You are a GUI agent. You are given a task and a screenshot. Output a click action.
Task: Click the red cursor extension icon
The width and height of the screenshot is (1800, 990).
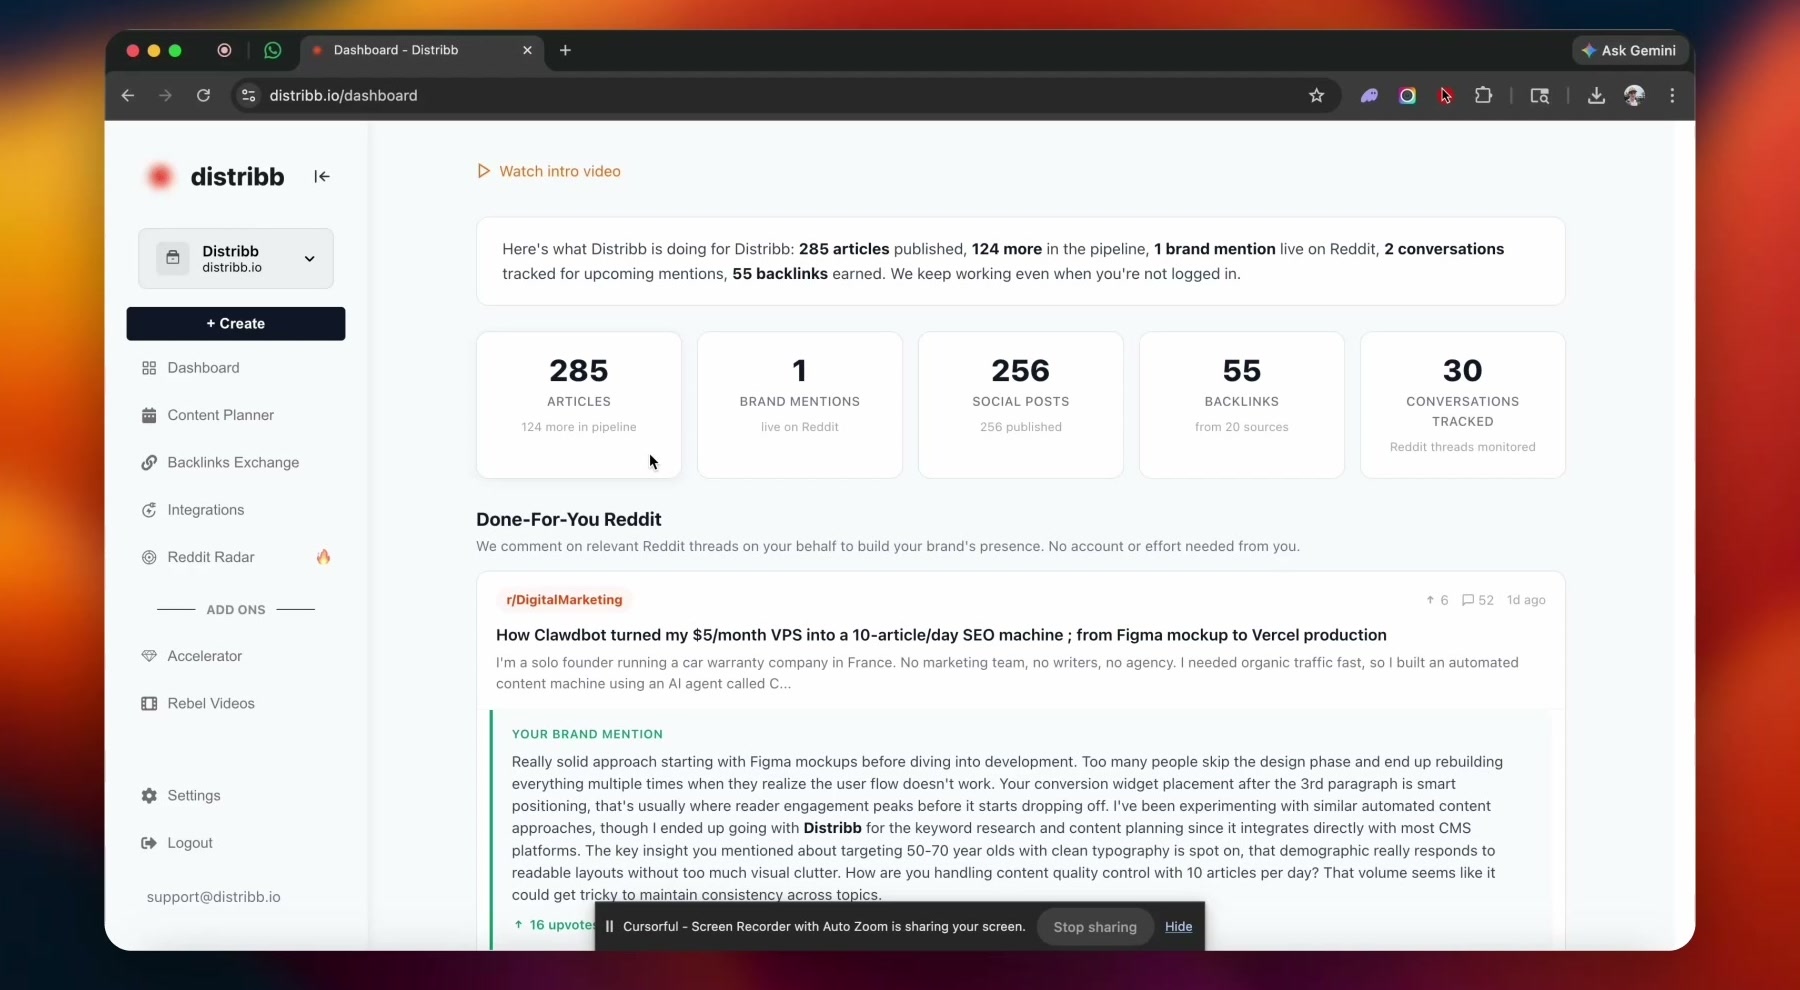point(1445,96)
